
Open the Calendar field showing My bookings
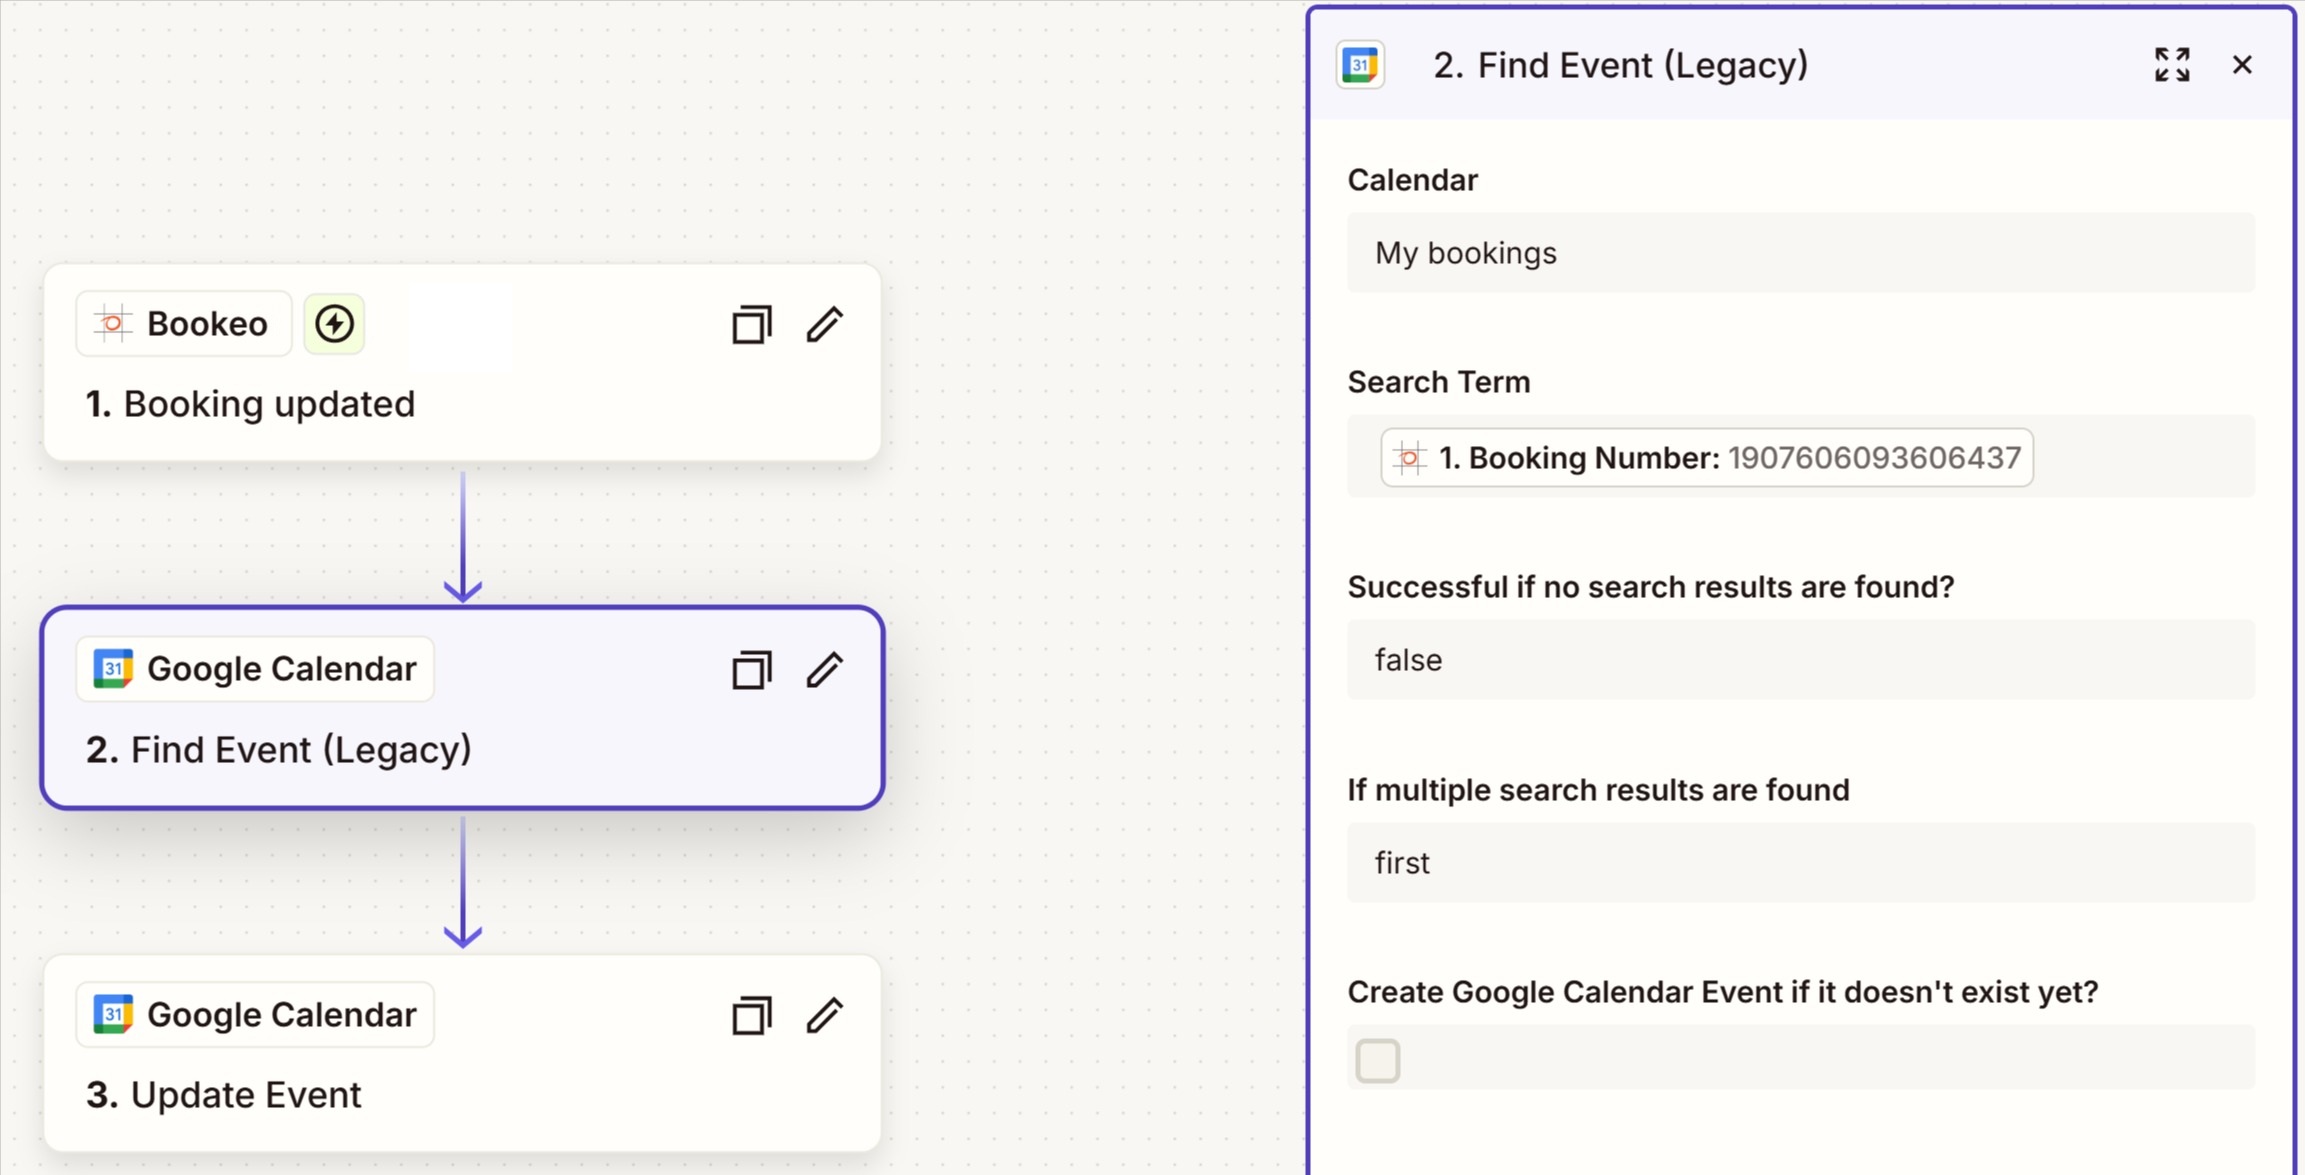(x=1800, y=253)
